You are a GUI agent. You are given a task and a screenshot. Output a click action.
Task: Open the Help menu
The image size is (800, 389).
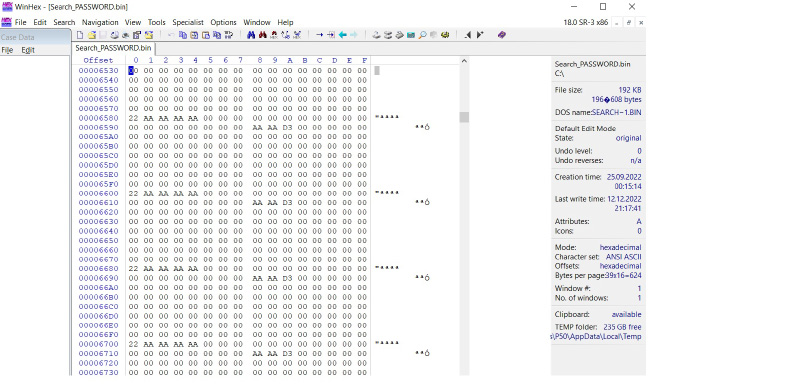pos(285,22)
